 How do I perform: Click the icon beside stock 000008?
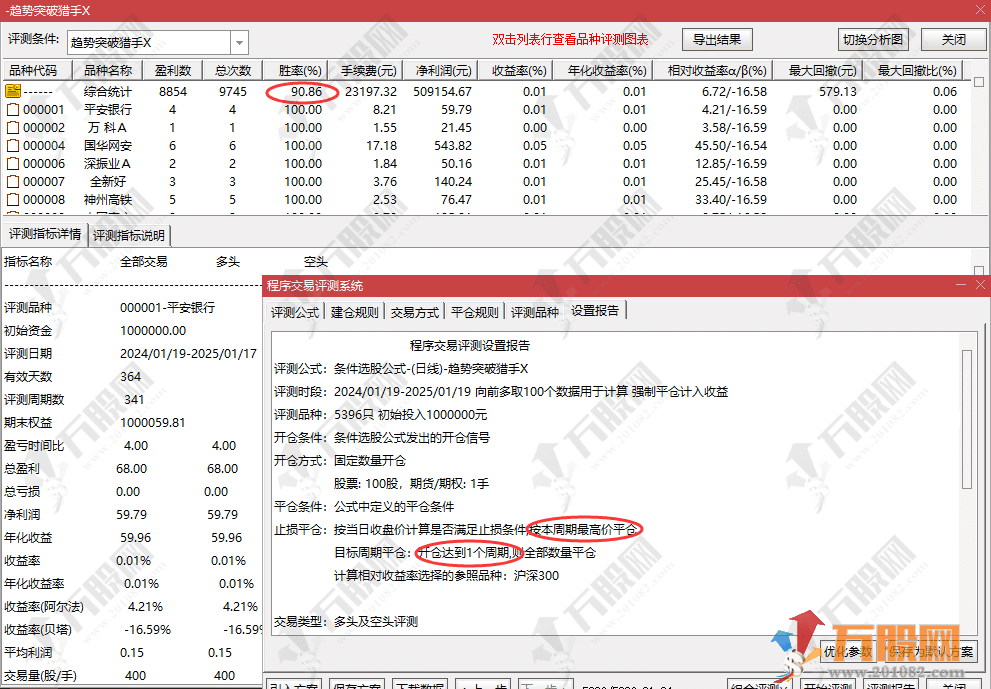pos(13,200)
